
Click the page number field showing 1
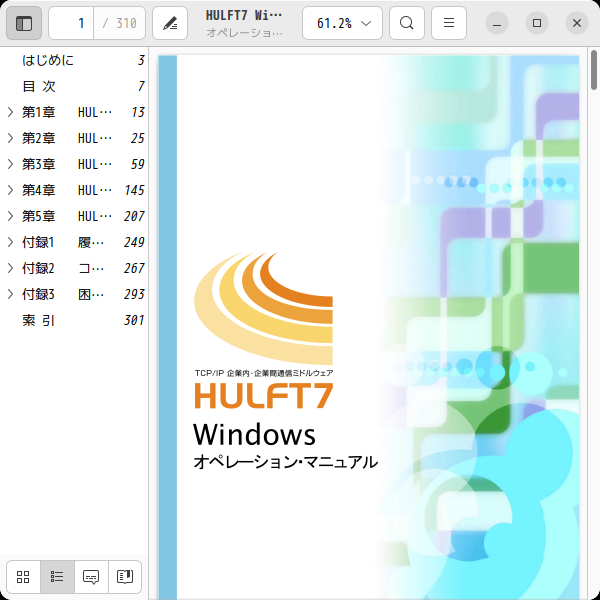[x=71, y=23]
